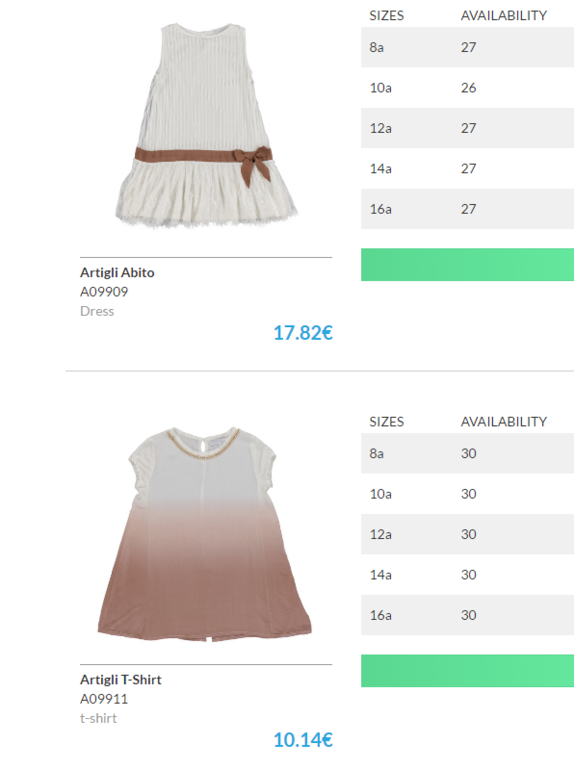Click the green button under the dress sizes
The height and width of the screenshot is (770, 574).
coord(467,265)
